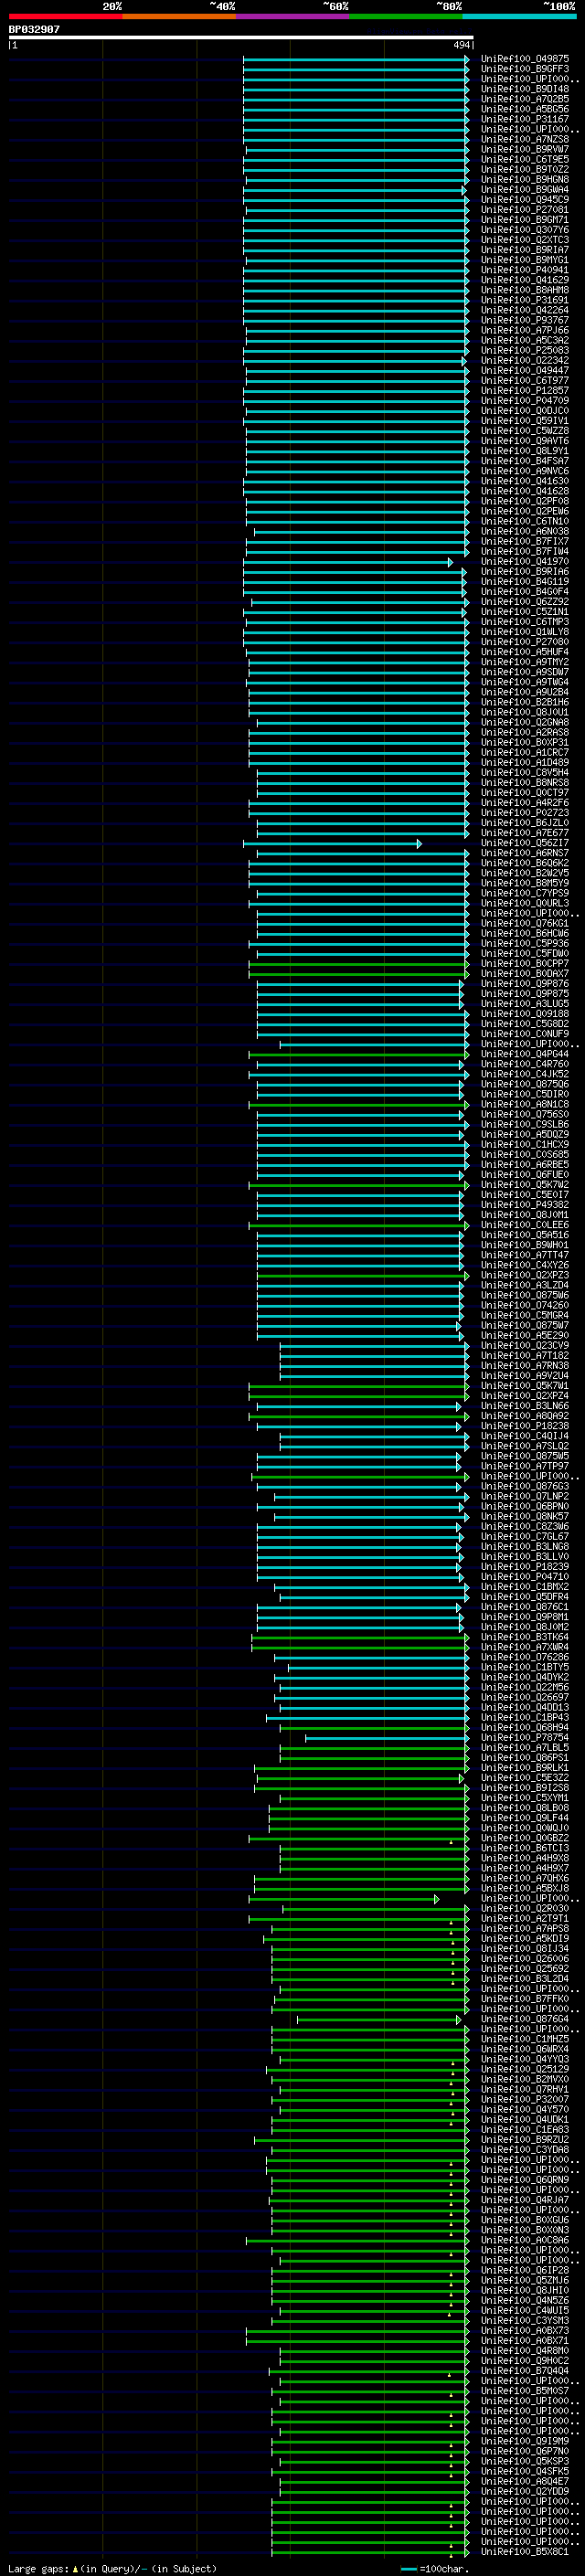
Task: Select the UniRef100_P27081 label
Action: [x=525, y=210]
